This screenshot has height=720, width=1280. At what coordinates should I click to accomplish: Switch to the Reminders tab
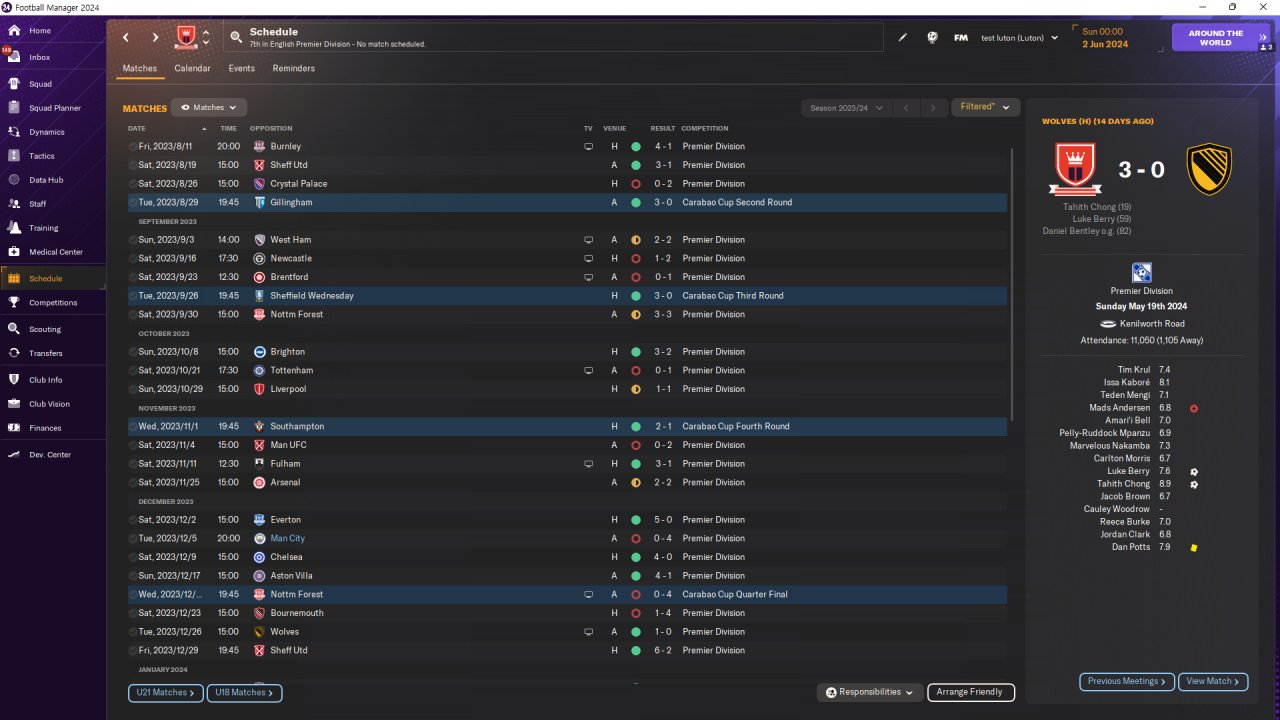pyautogui.click(x=294, y=68)
